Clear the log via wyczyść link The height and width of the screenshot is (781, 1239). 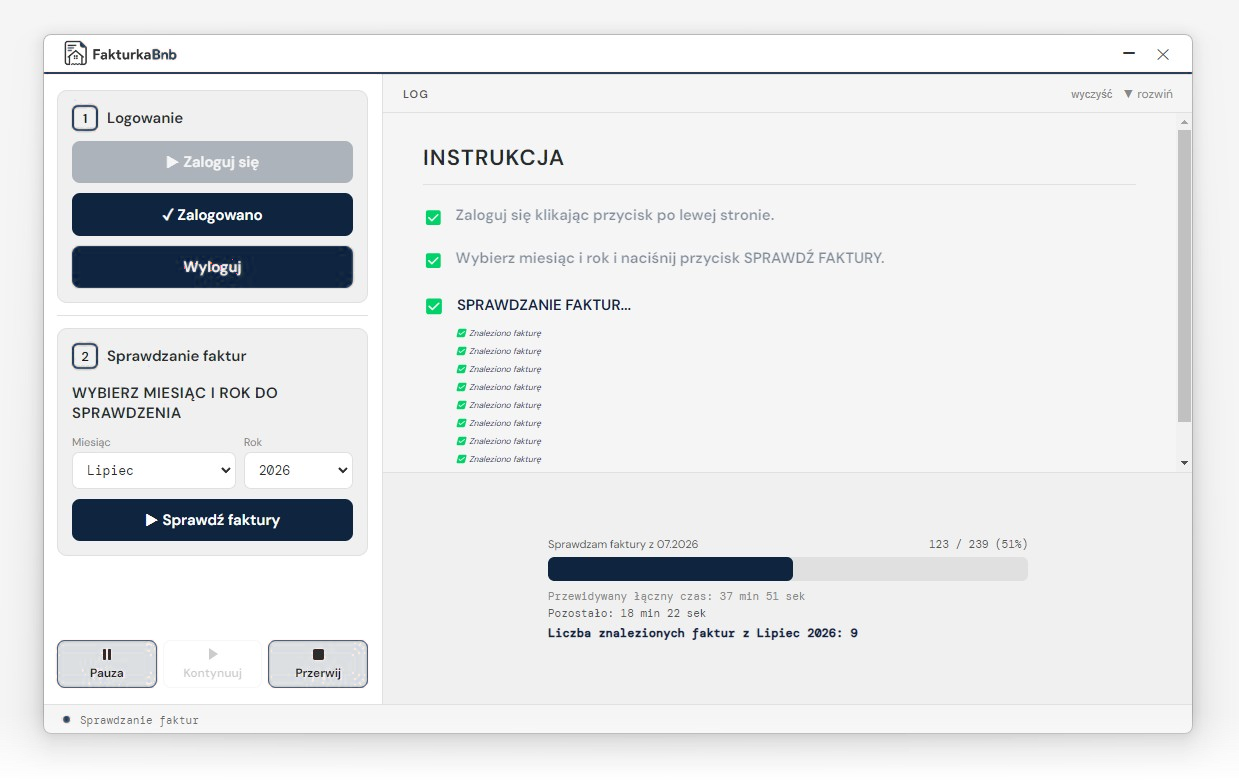pos(1091,94)
